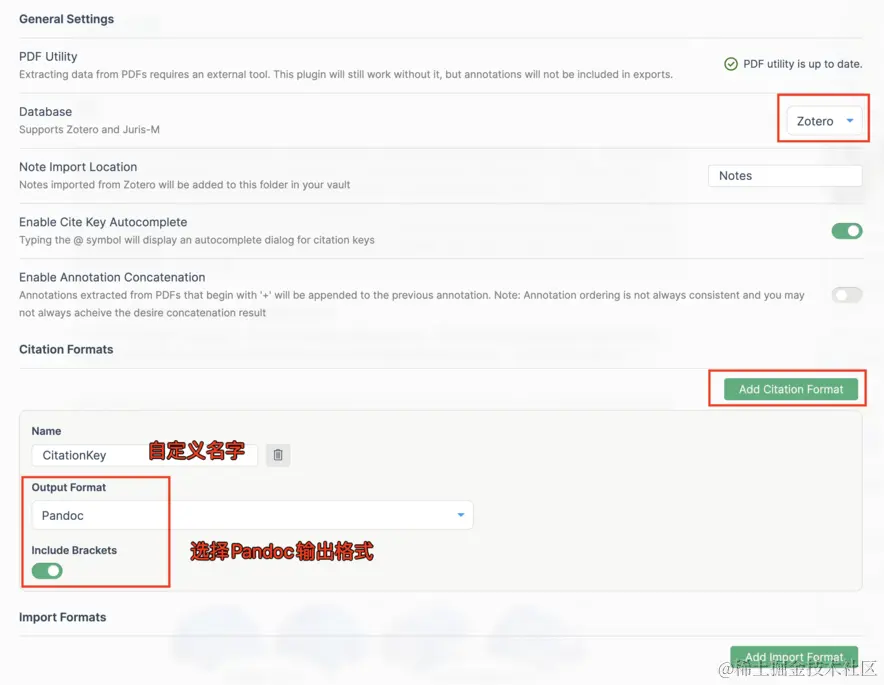884x685 pixels.
Task: Turn off Include Brackets toggle
Action: pos(47,571)
